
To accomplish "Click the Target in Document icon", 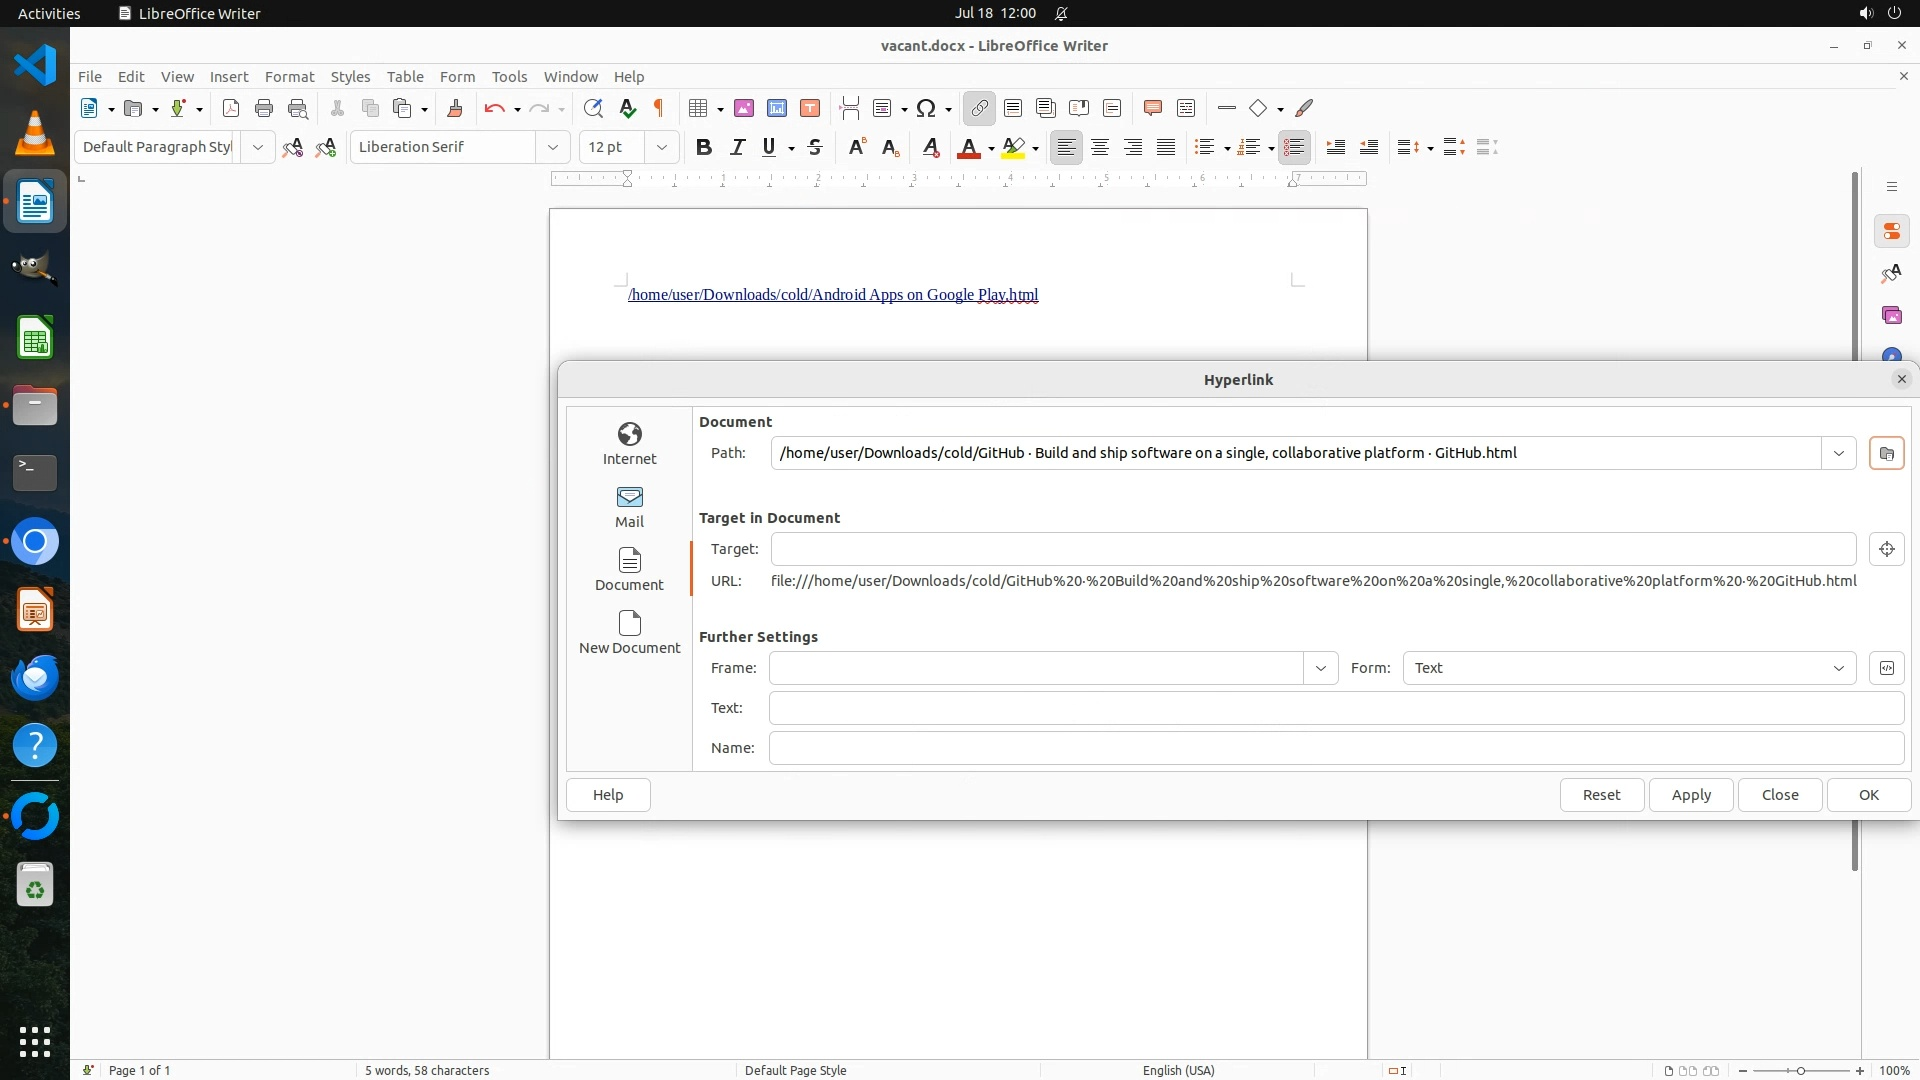I will pyautogui.click(x=1886, y=549).
